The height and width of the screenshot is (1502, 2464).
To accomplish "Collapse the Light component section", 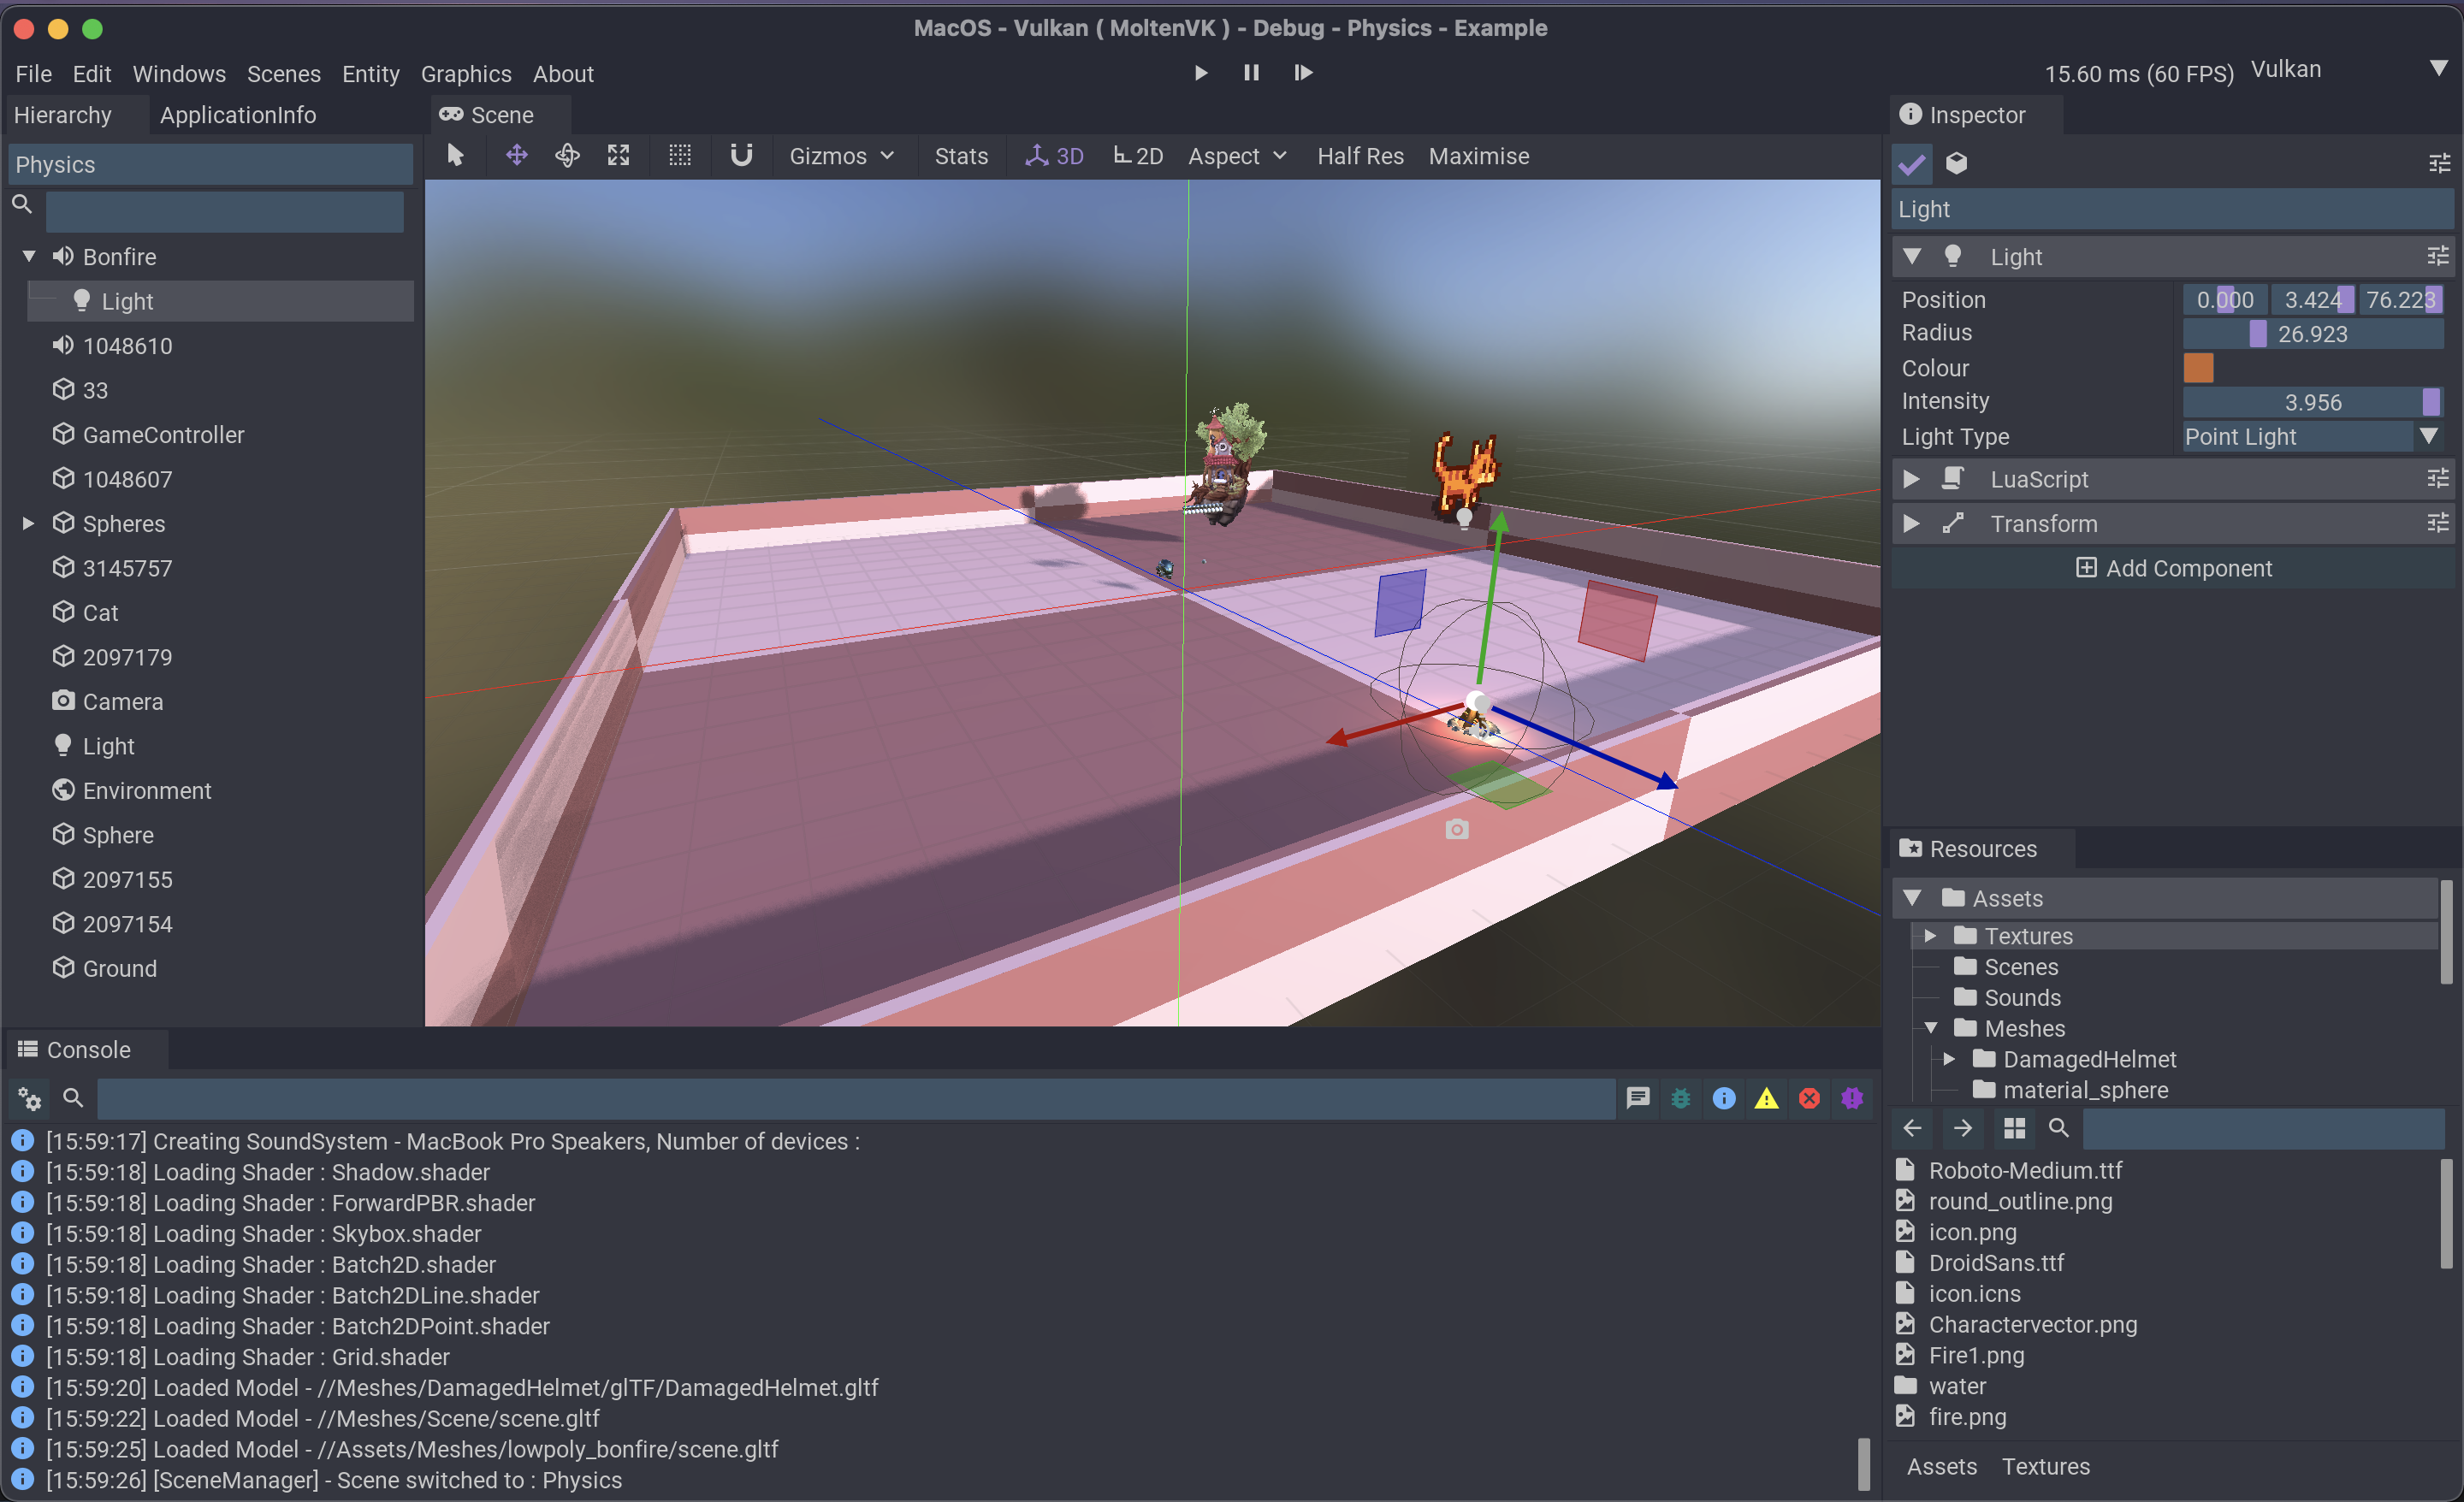I will [x=1912, y=256].
